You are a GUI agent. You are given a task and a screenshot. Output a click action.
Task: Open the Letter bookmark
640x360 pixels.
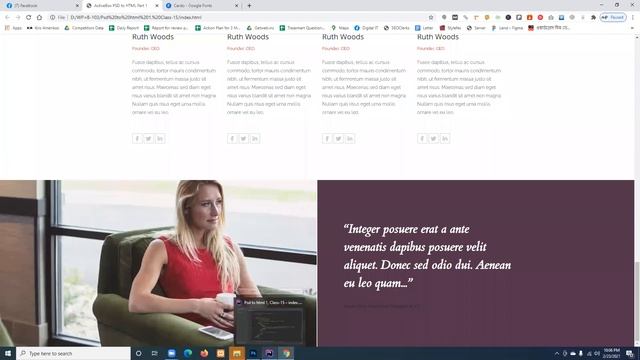424,28
